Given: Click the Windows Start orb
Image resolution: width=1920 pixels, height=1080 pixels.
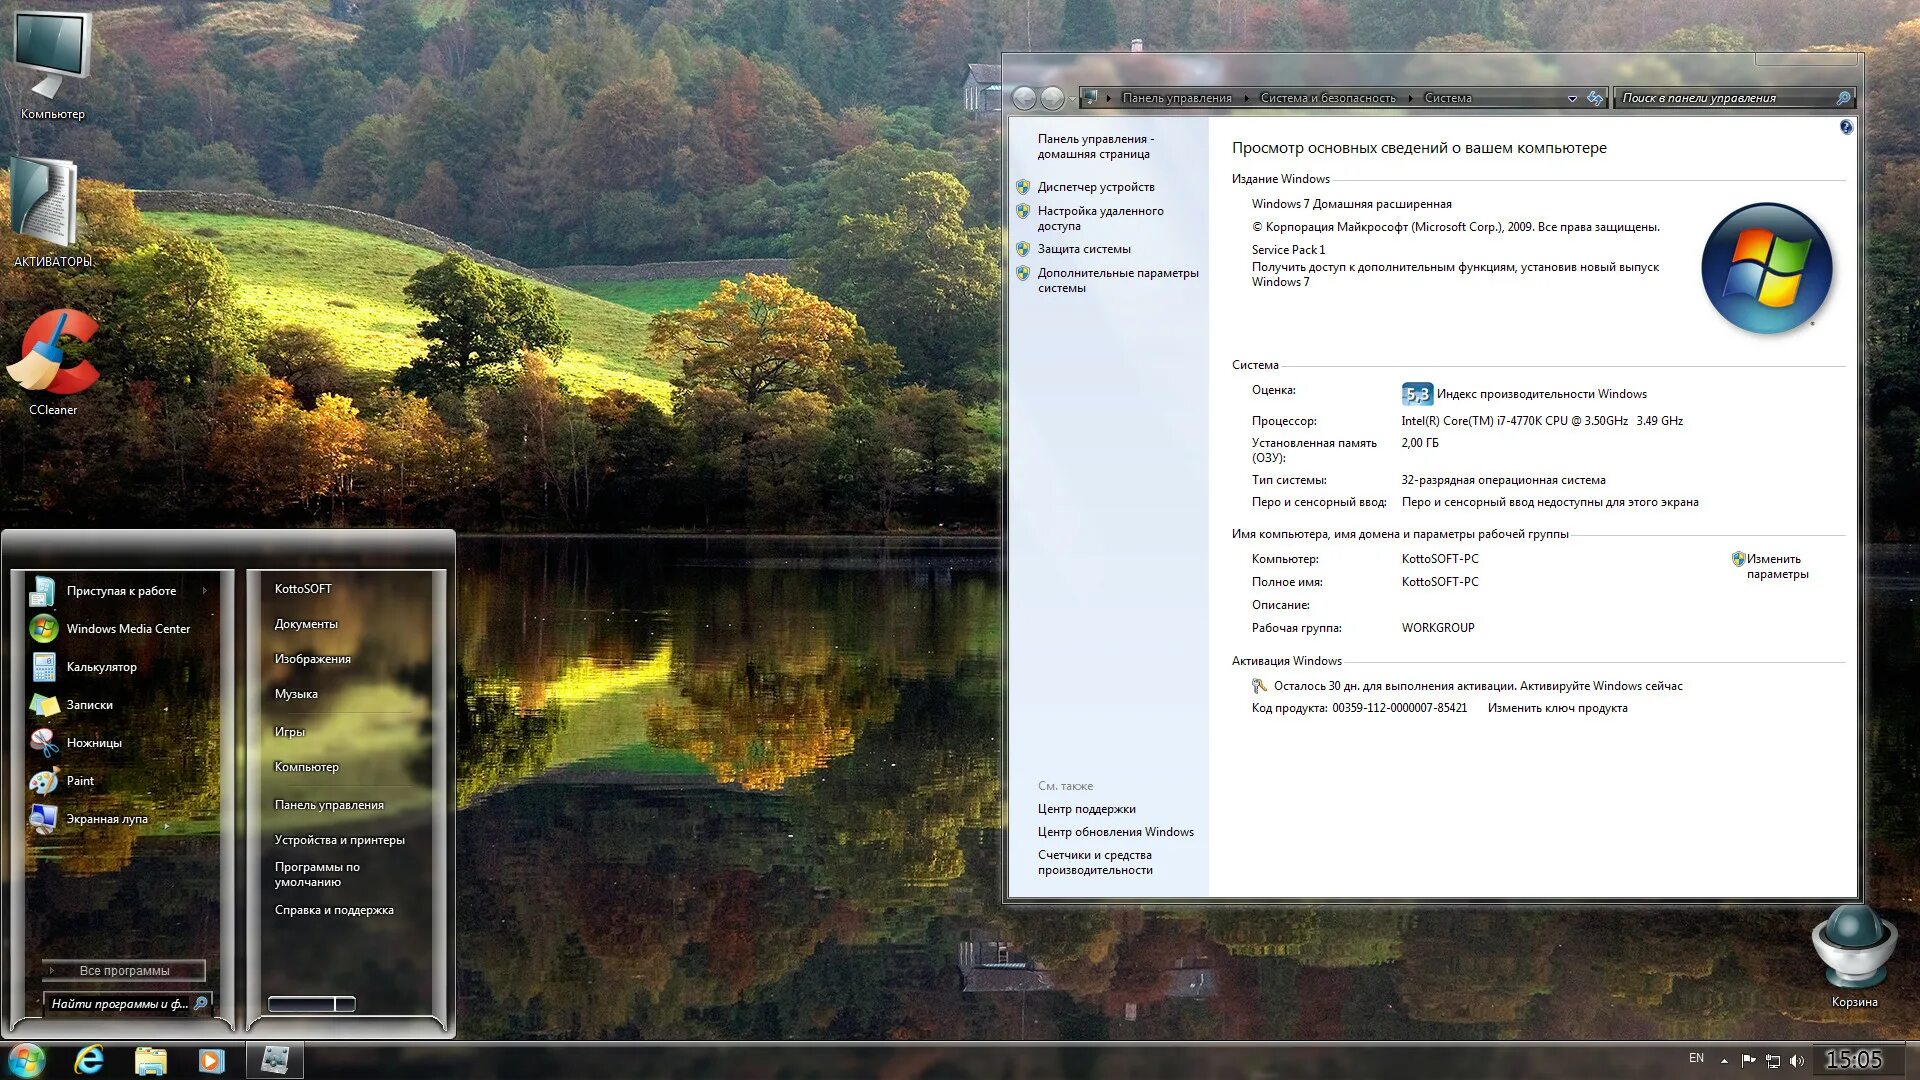Looking at the screenshot, I should click(26, 1060).
